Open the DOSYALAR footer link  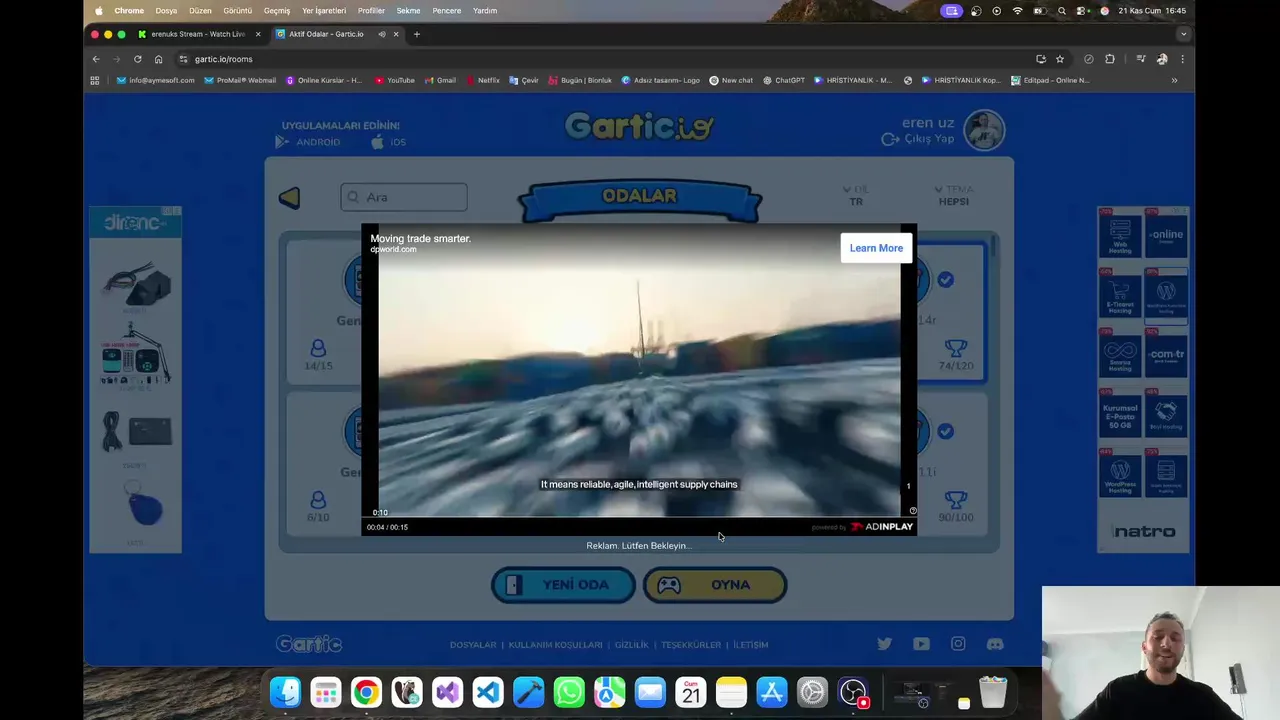click(473, 645)
